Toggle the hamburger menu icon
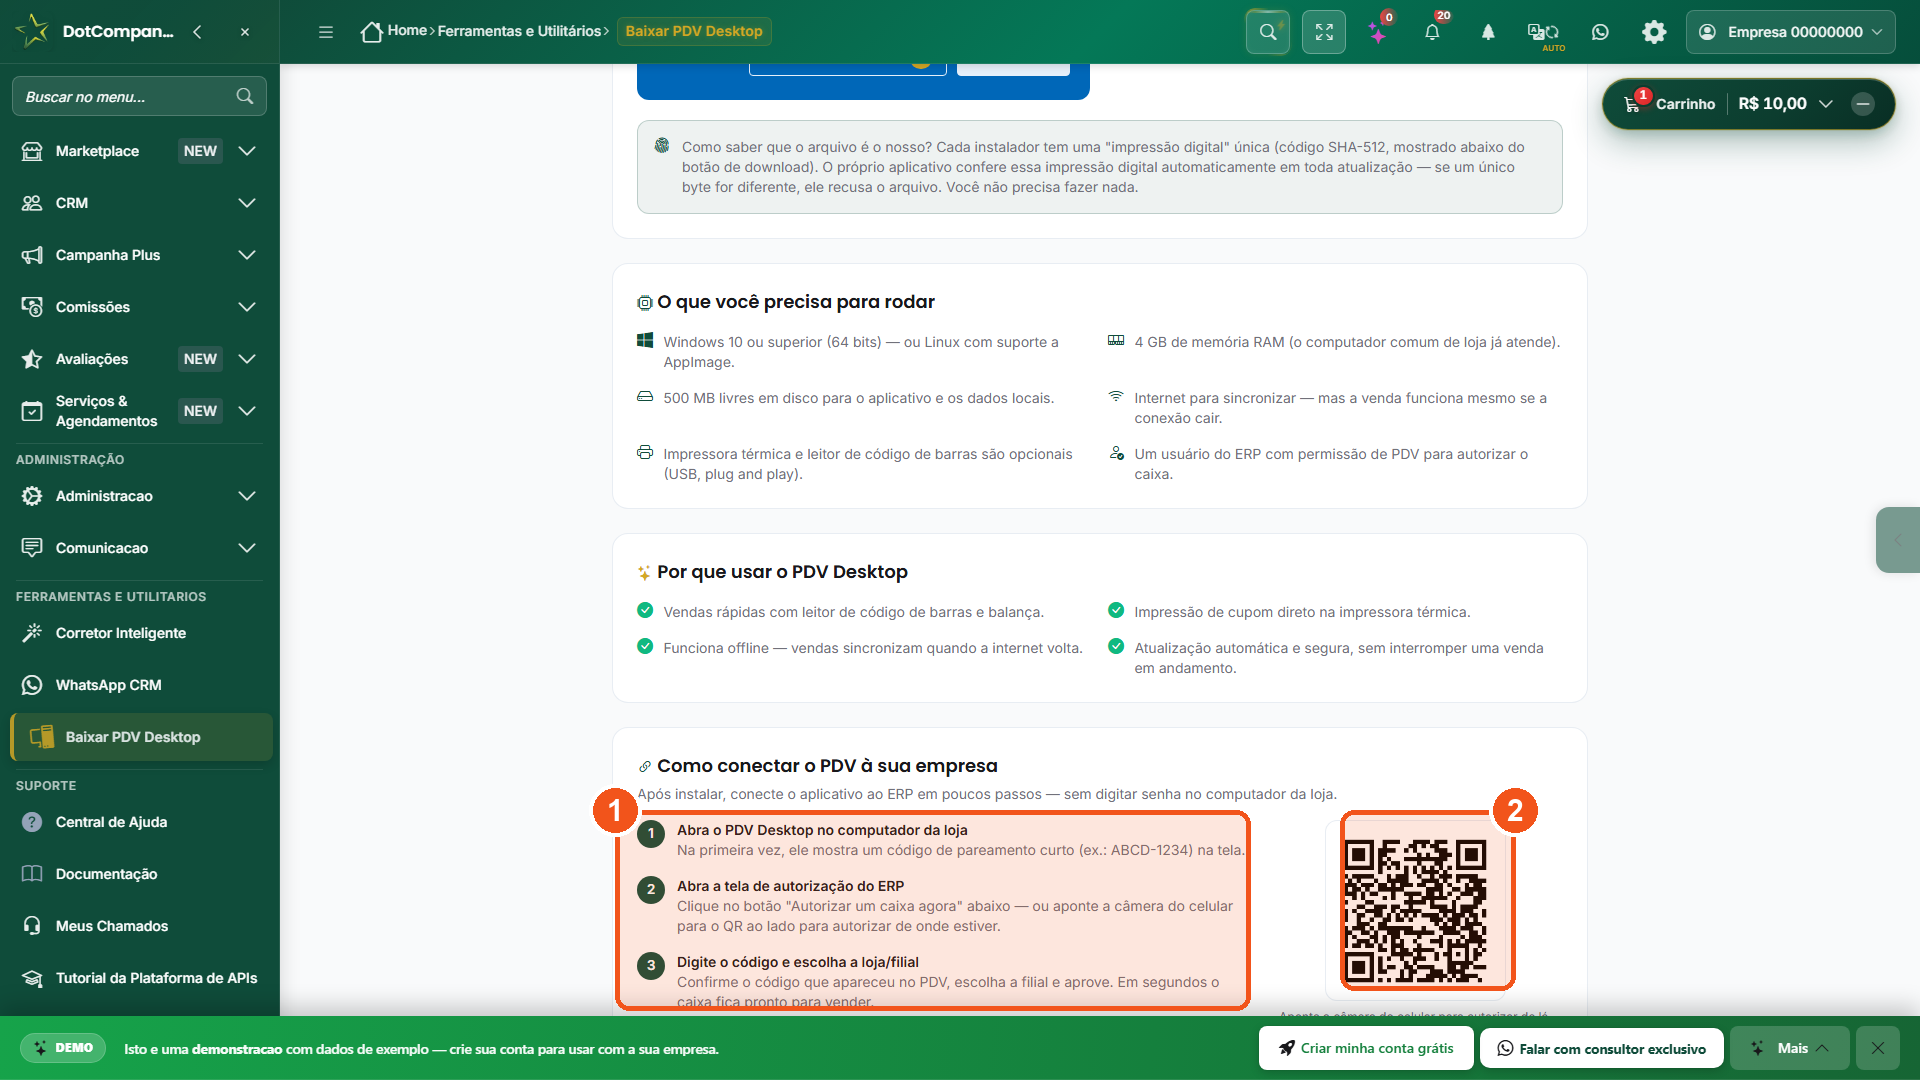Image resolution: width=1920 pixels, height=1080 pixels. (326, 32)
